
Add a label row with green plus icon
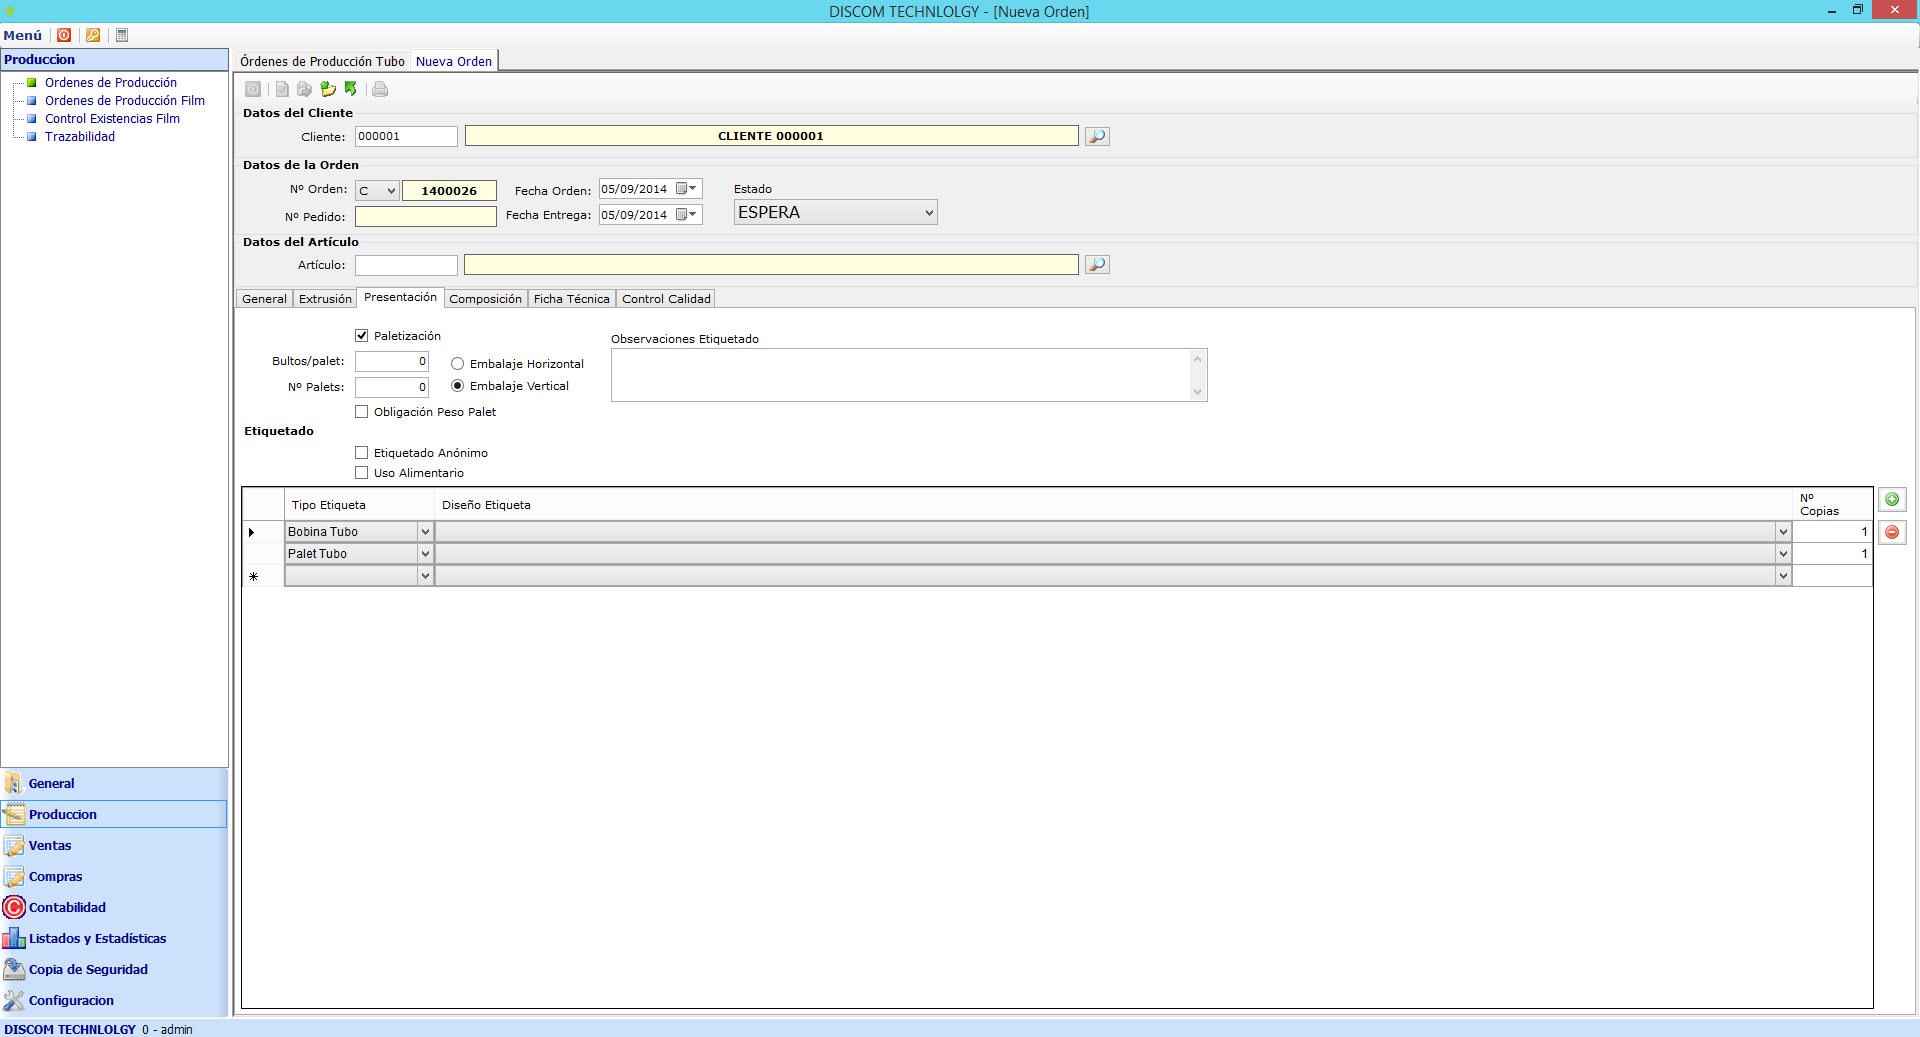click(1892, 499)
